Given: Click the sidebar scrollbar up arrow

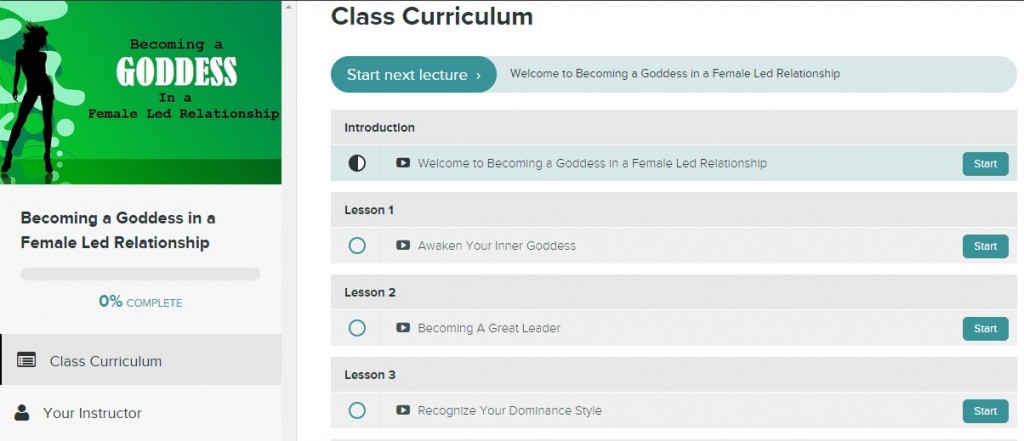Looking at the screenshot, I should (x=289, y=6).
